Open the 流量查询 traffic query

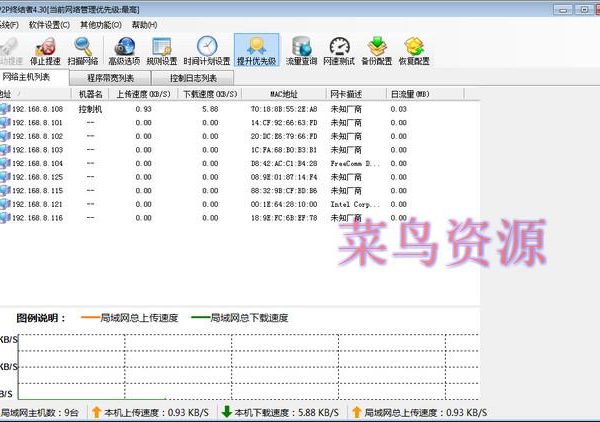coord(302,48)
